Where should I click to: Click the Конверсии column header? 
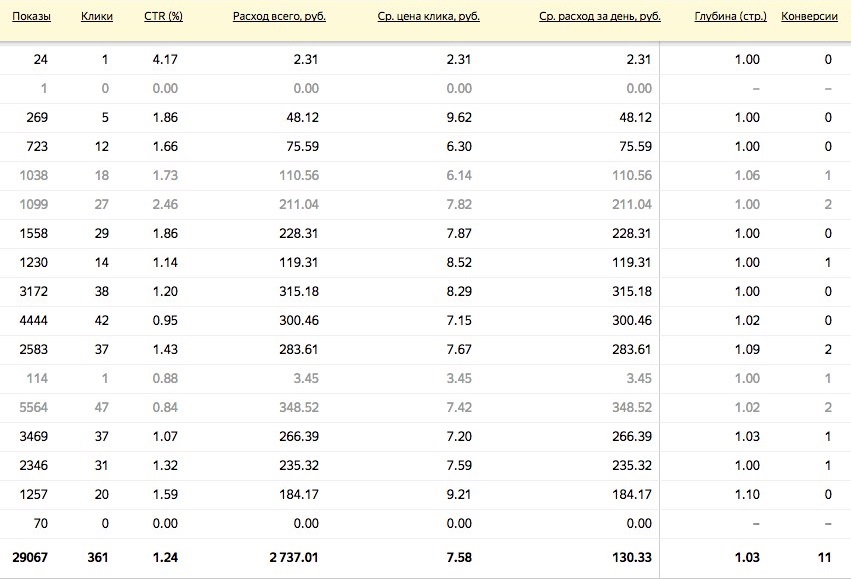[x=809, y=17]
